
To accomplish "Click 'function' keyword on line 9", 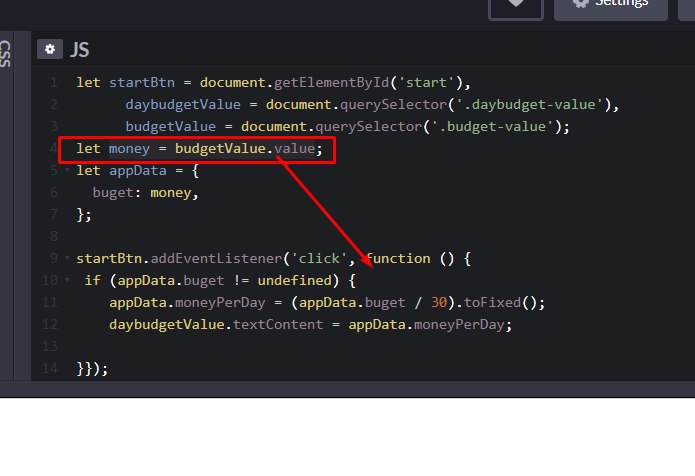I will coord(398,258).
